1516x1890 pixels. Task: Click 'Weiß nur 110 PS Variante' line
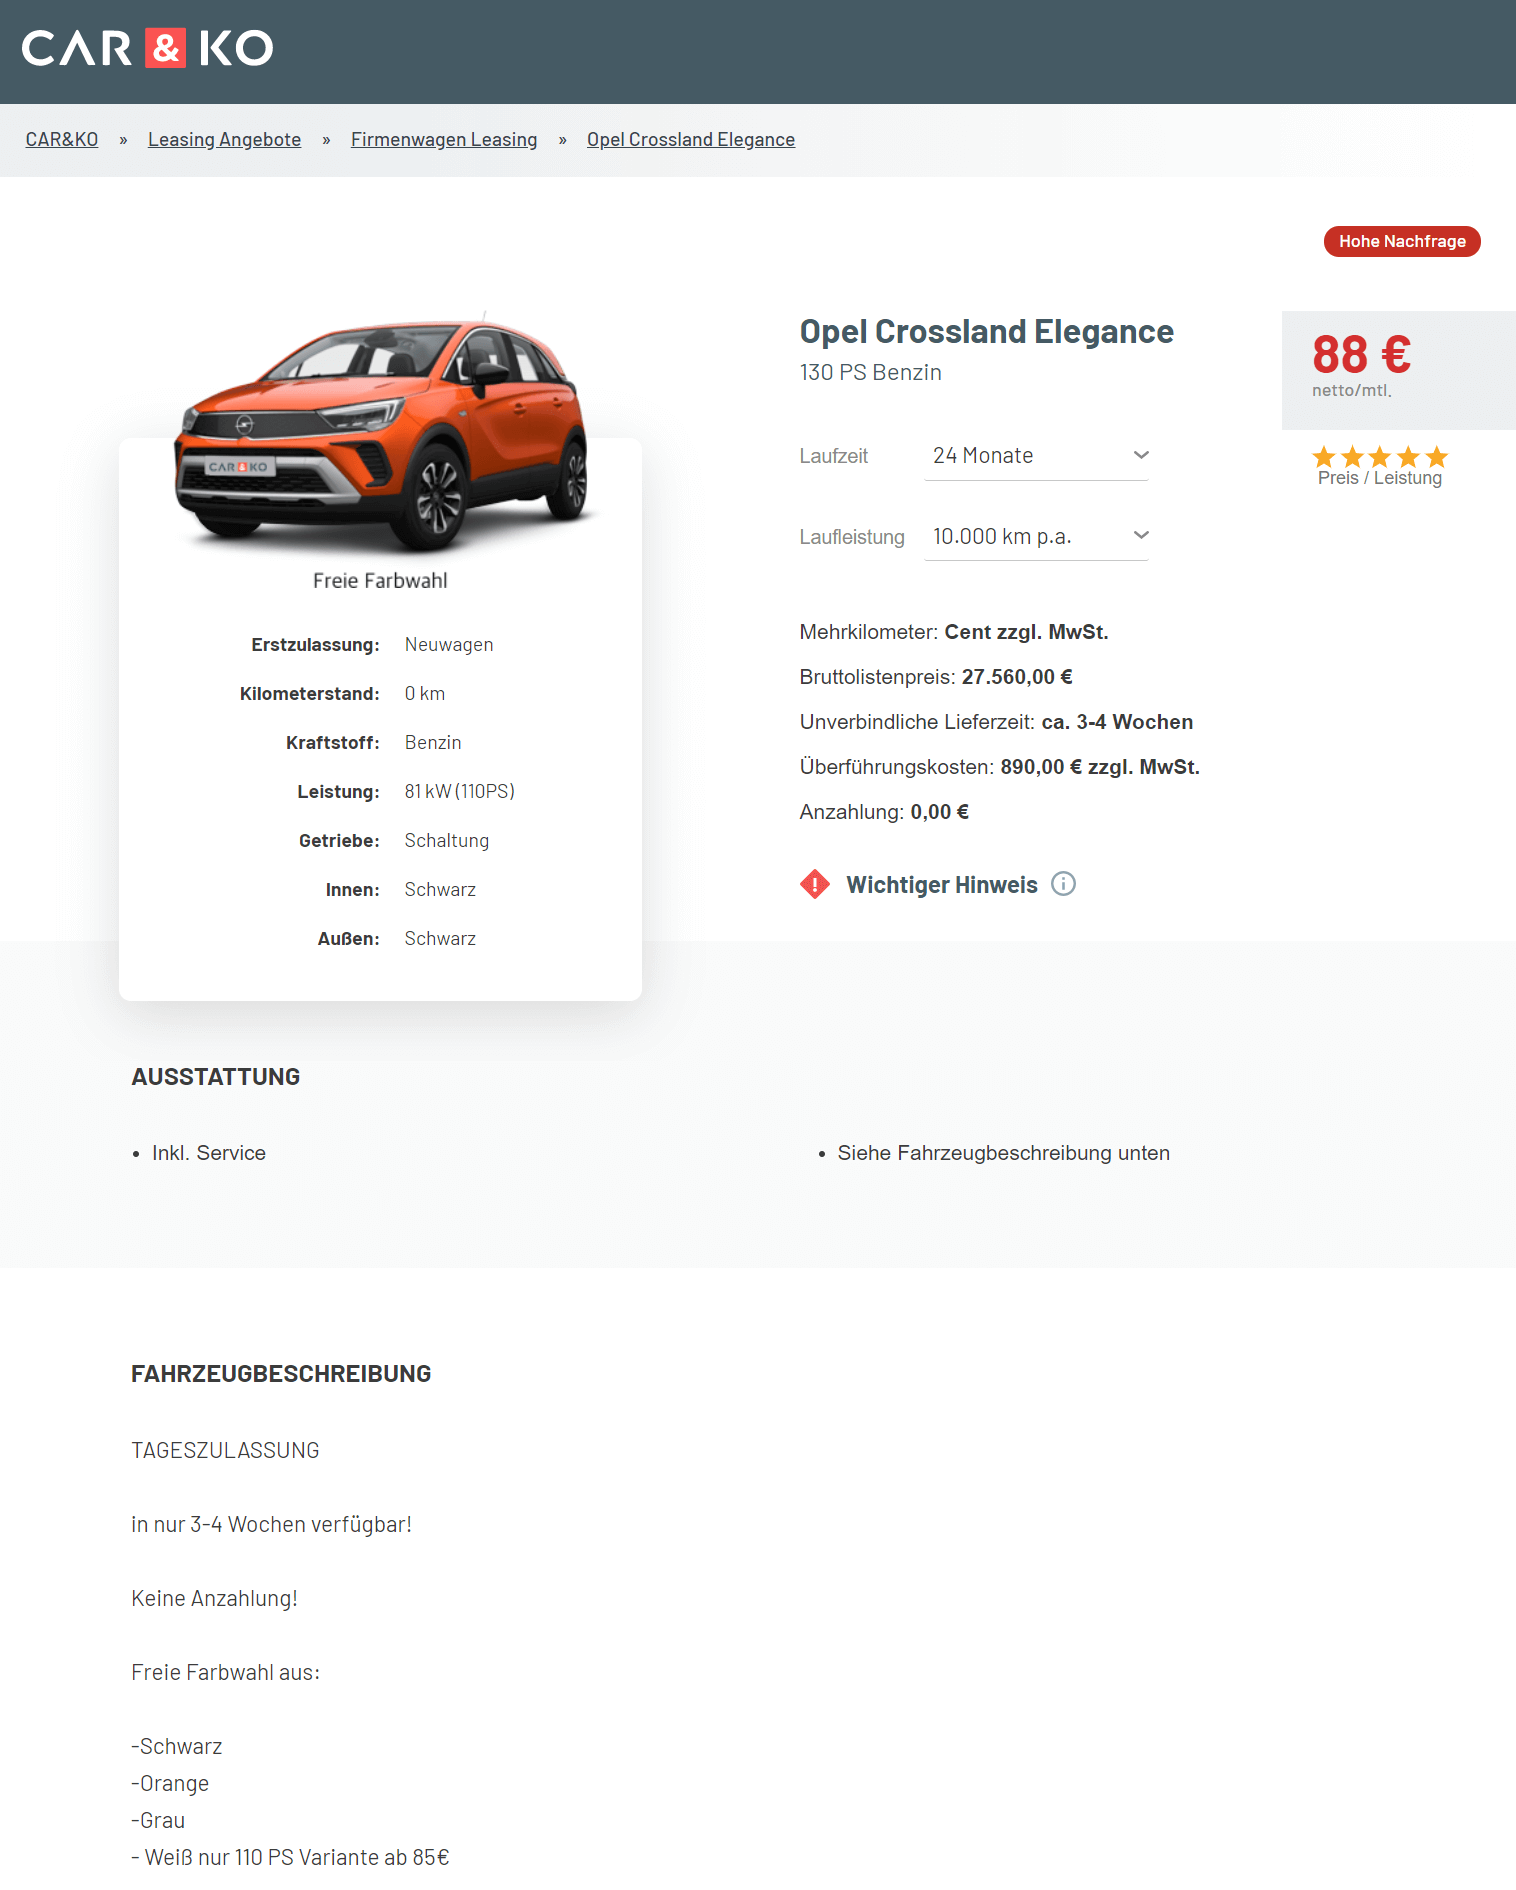coord(291,1858)
